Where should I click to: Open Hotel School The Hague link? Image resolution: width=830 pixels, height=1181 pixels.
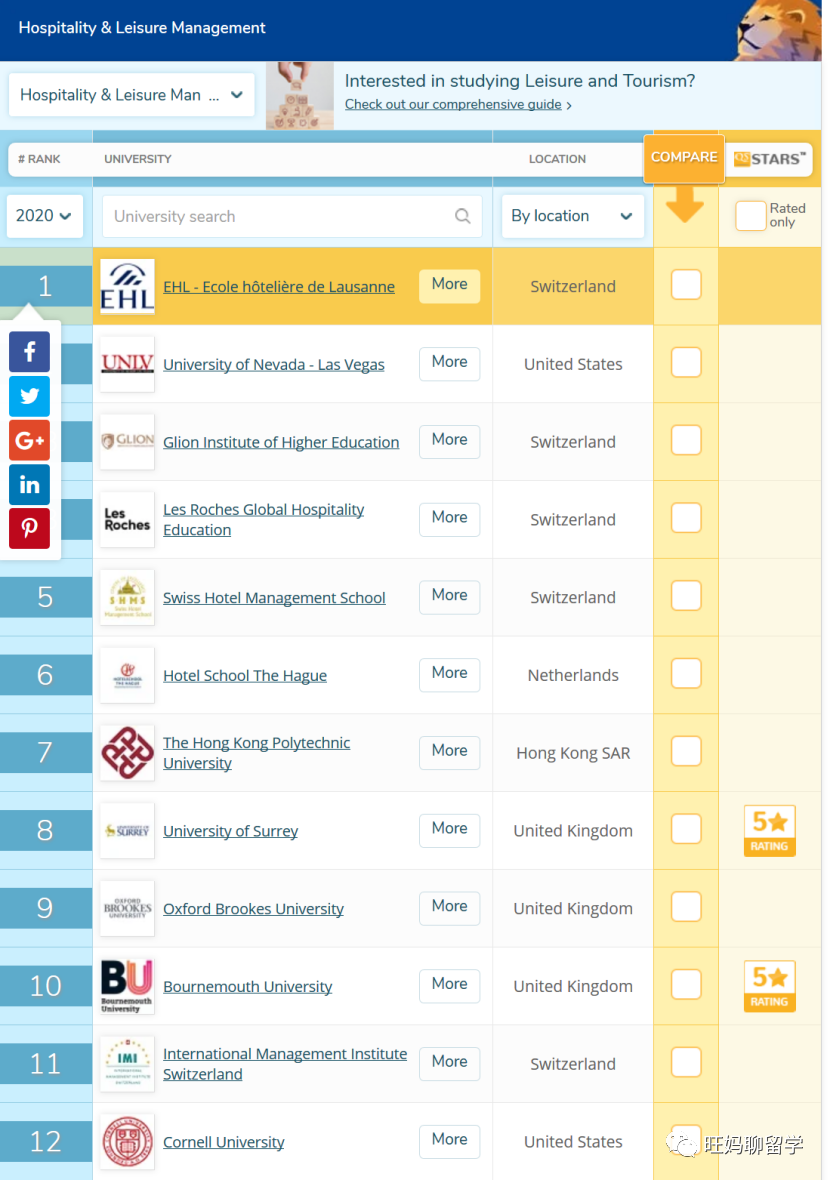click(x=245, y=676)
